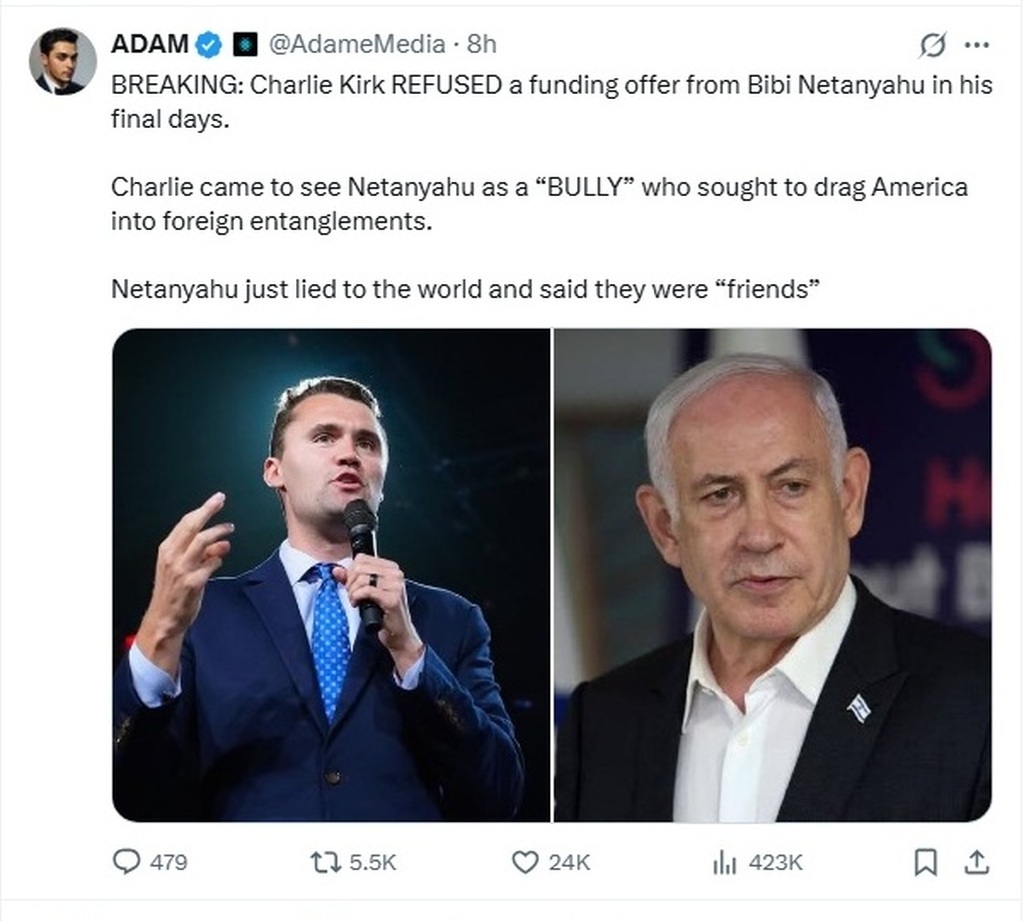Click the Grok explain icon
Image resolution: width=1024 pixels, height=921 pixels.
pos(932,45)
